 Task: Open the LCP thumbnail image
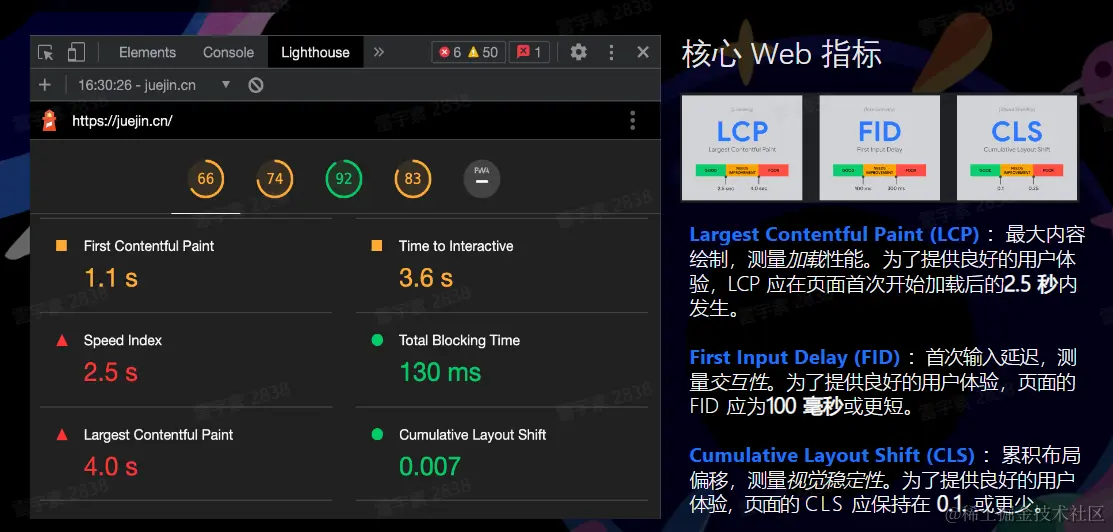[x=742, y=148]
